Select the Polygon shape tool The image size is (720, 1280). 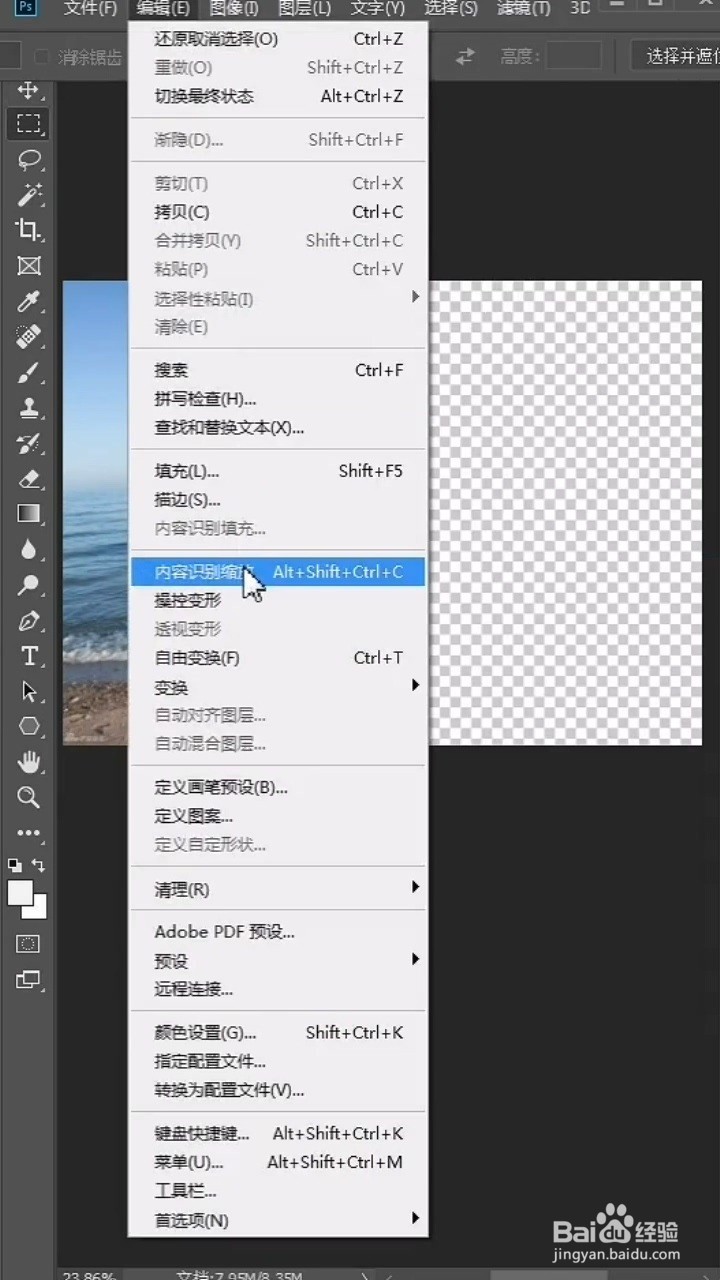point(28,726)
